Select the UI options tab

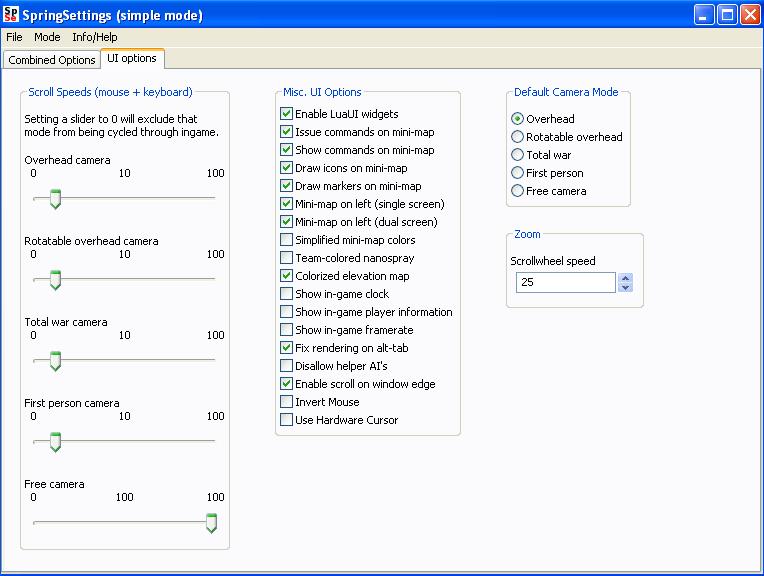(x=132, y=58)
